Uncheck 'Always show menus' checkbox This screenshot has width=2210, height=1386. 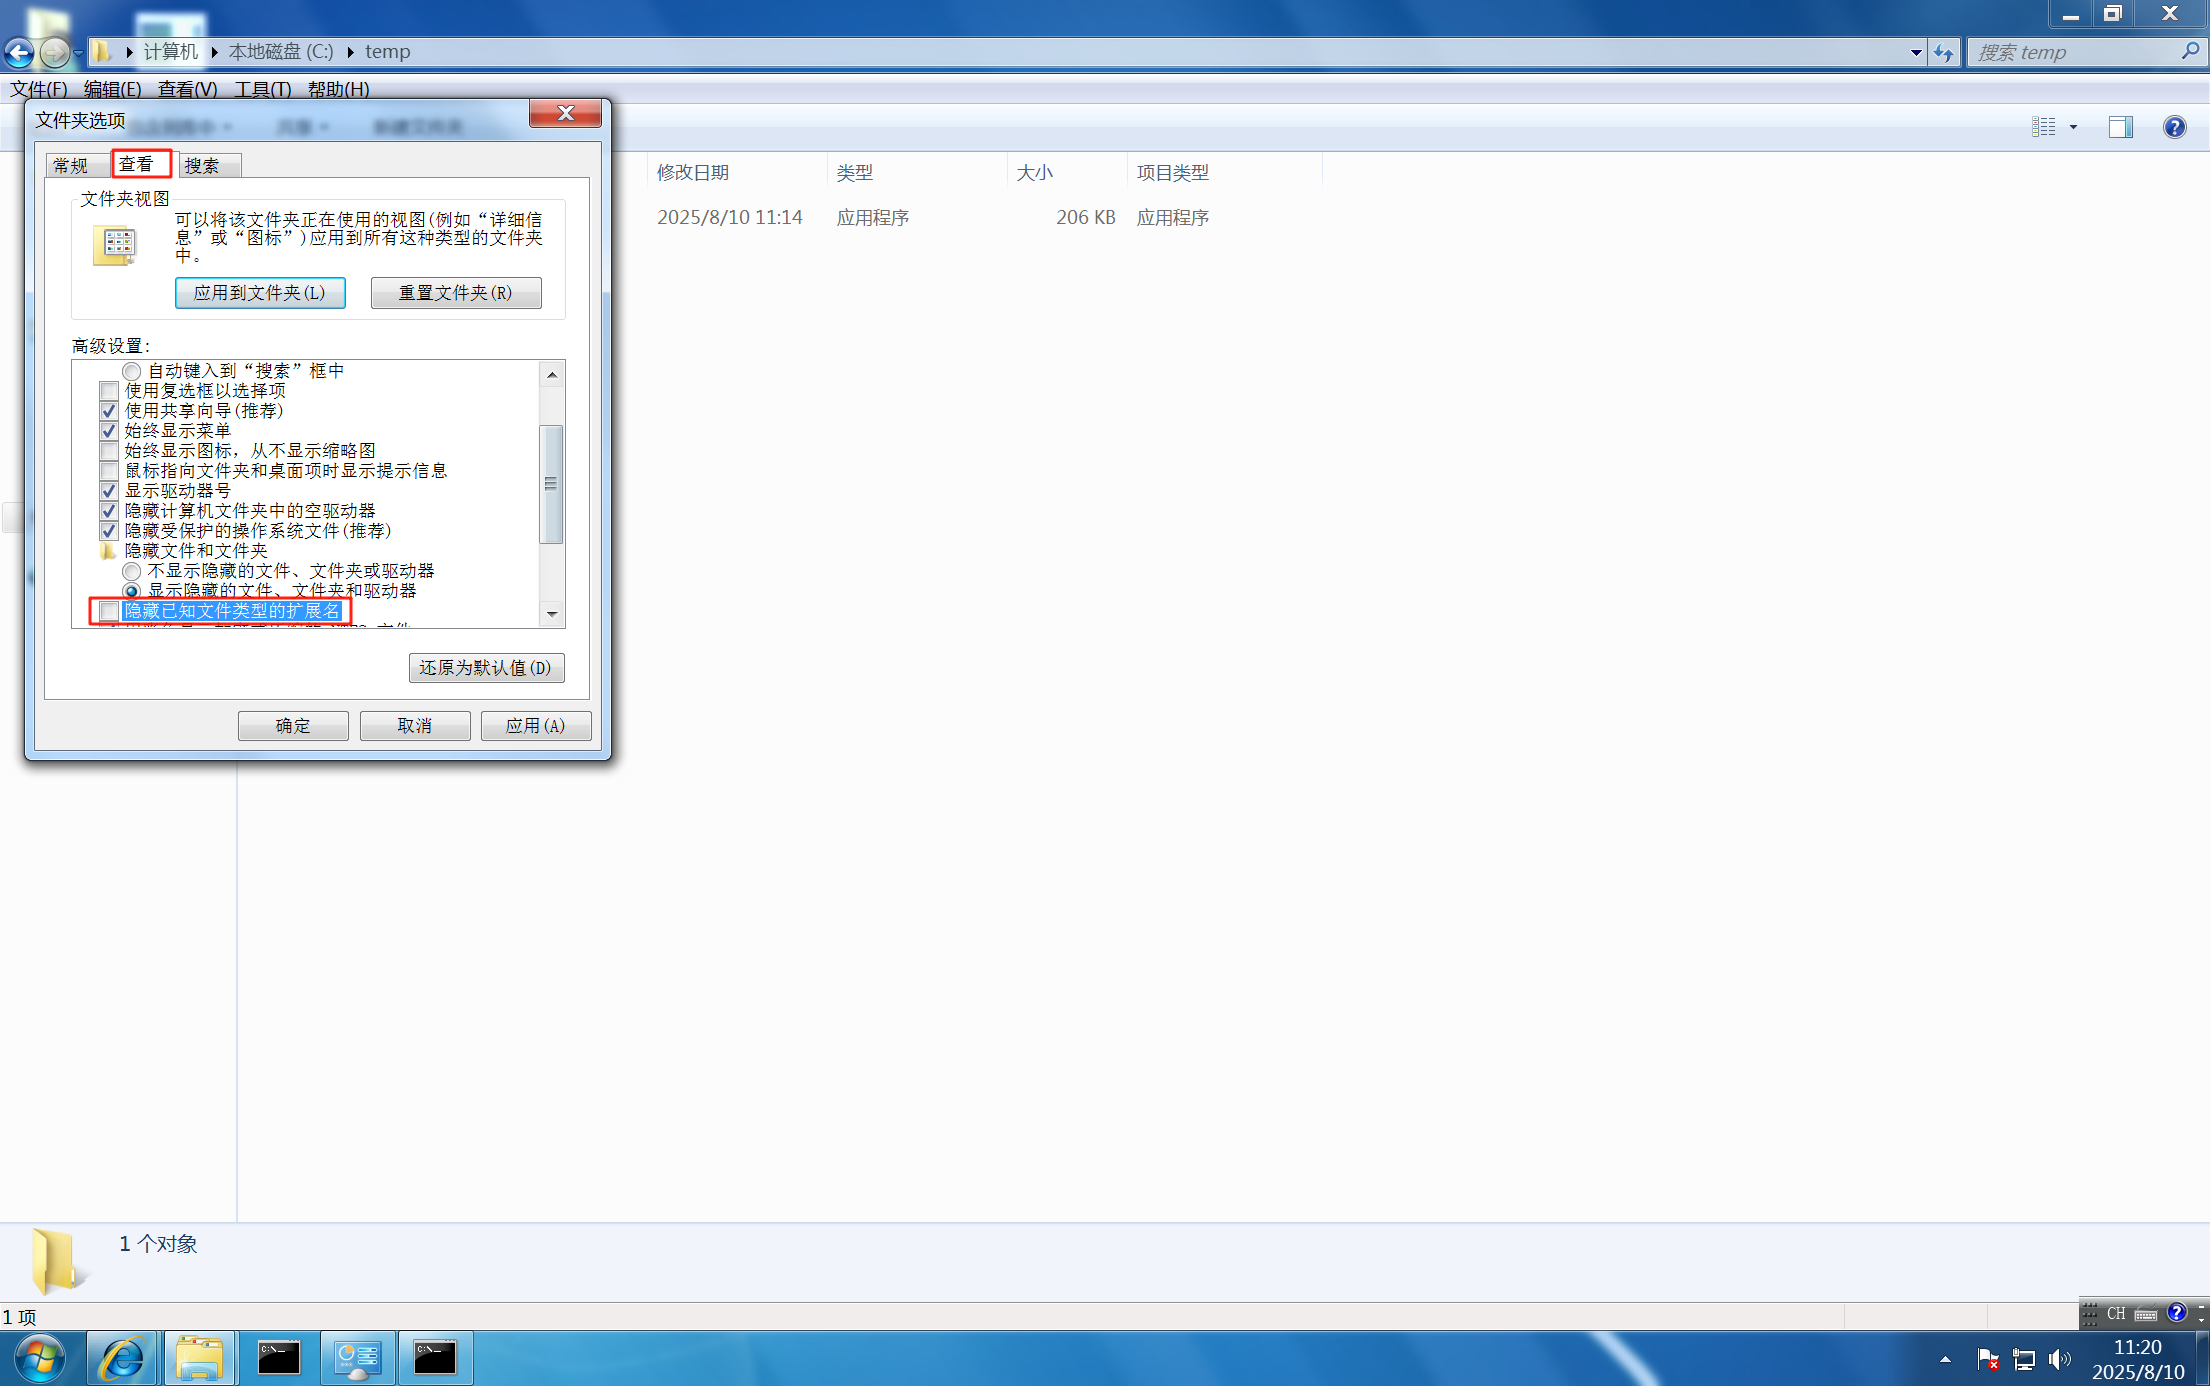(109, 431)
